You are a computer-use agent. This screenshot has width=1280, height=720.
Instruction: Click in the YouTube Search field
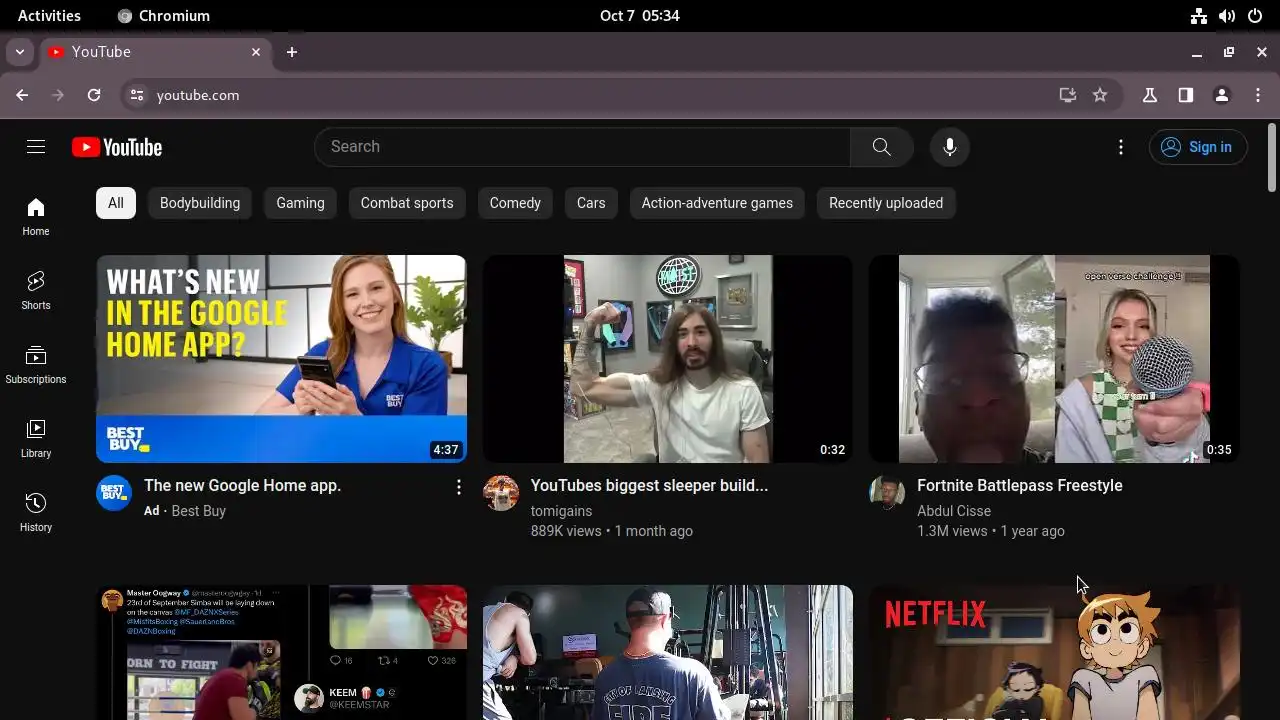[582, 147]
